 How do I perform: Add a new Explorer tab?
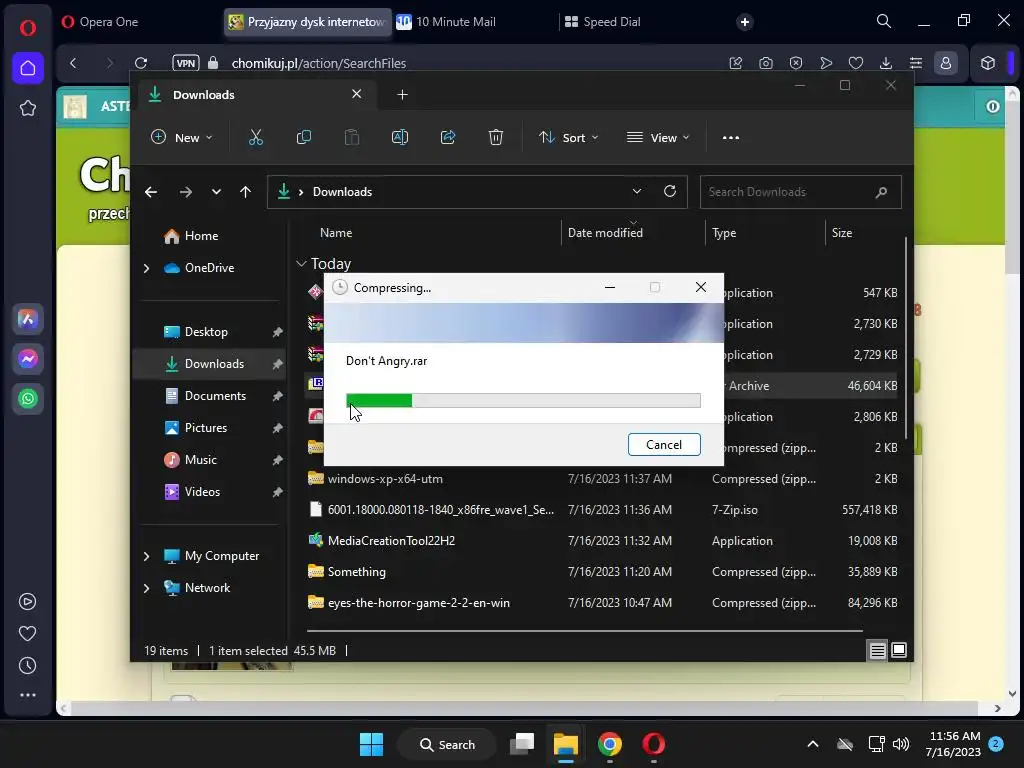[x=402, y=95]
